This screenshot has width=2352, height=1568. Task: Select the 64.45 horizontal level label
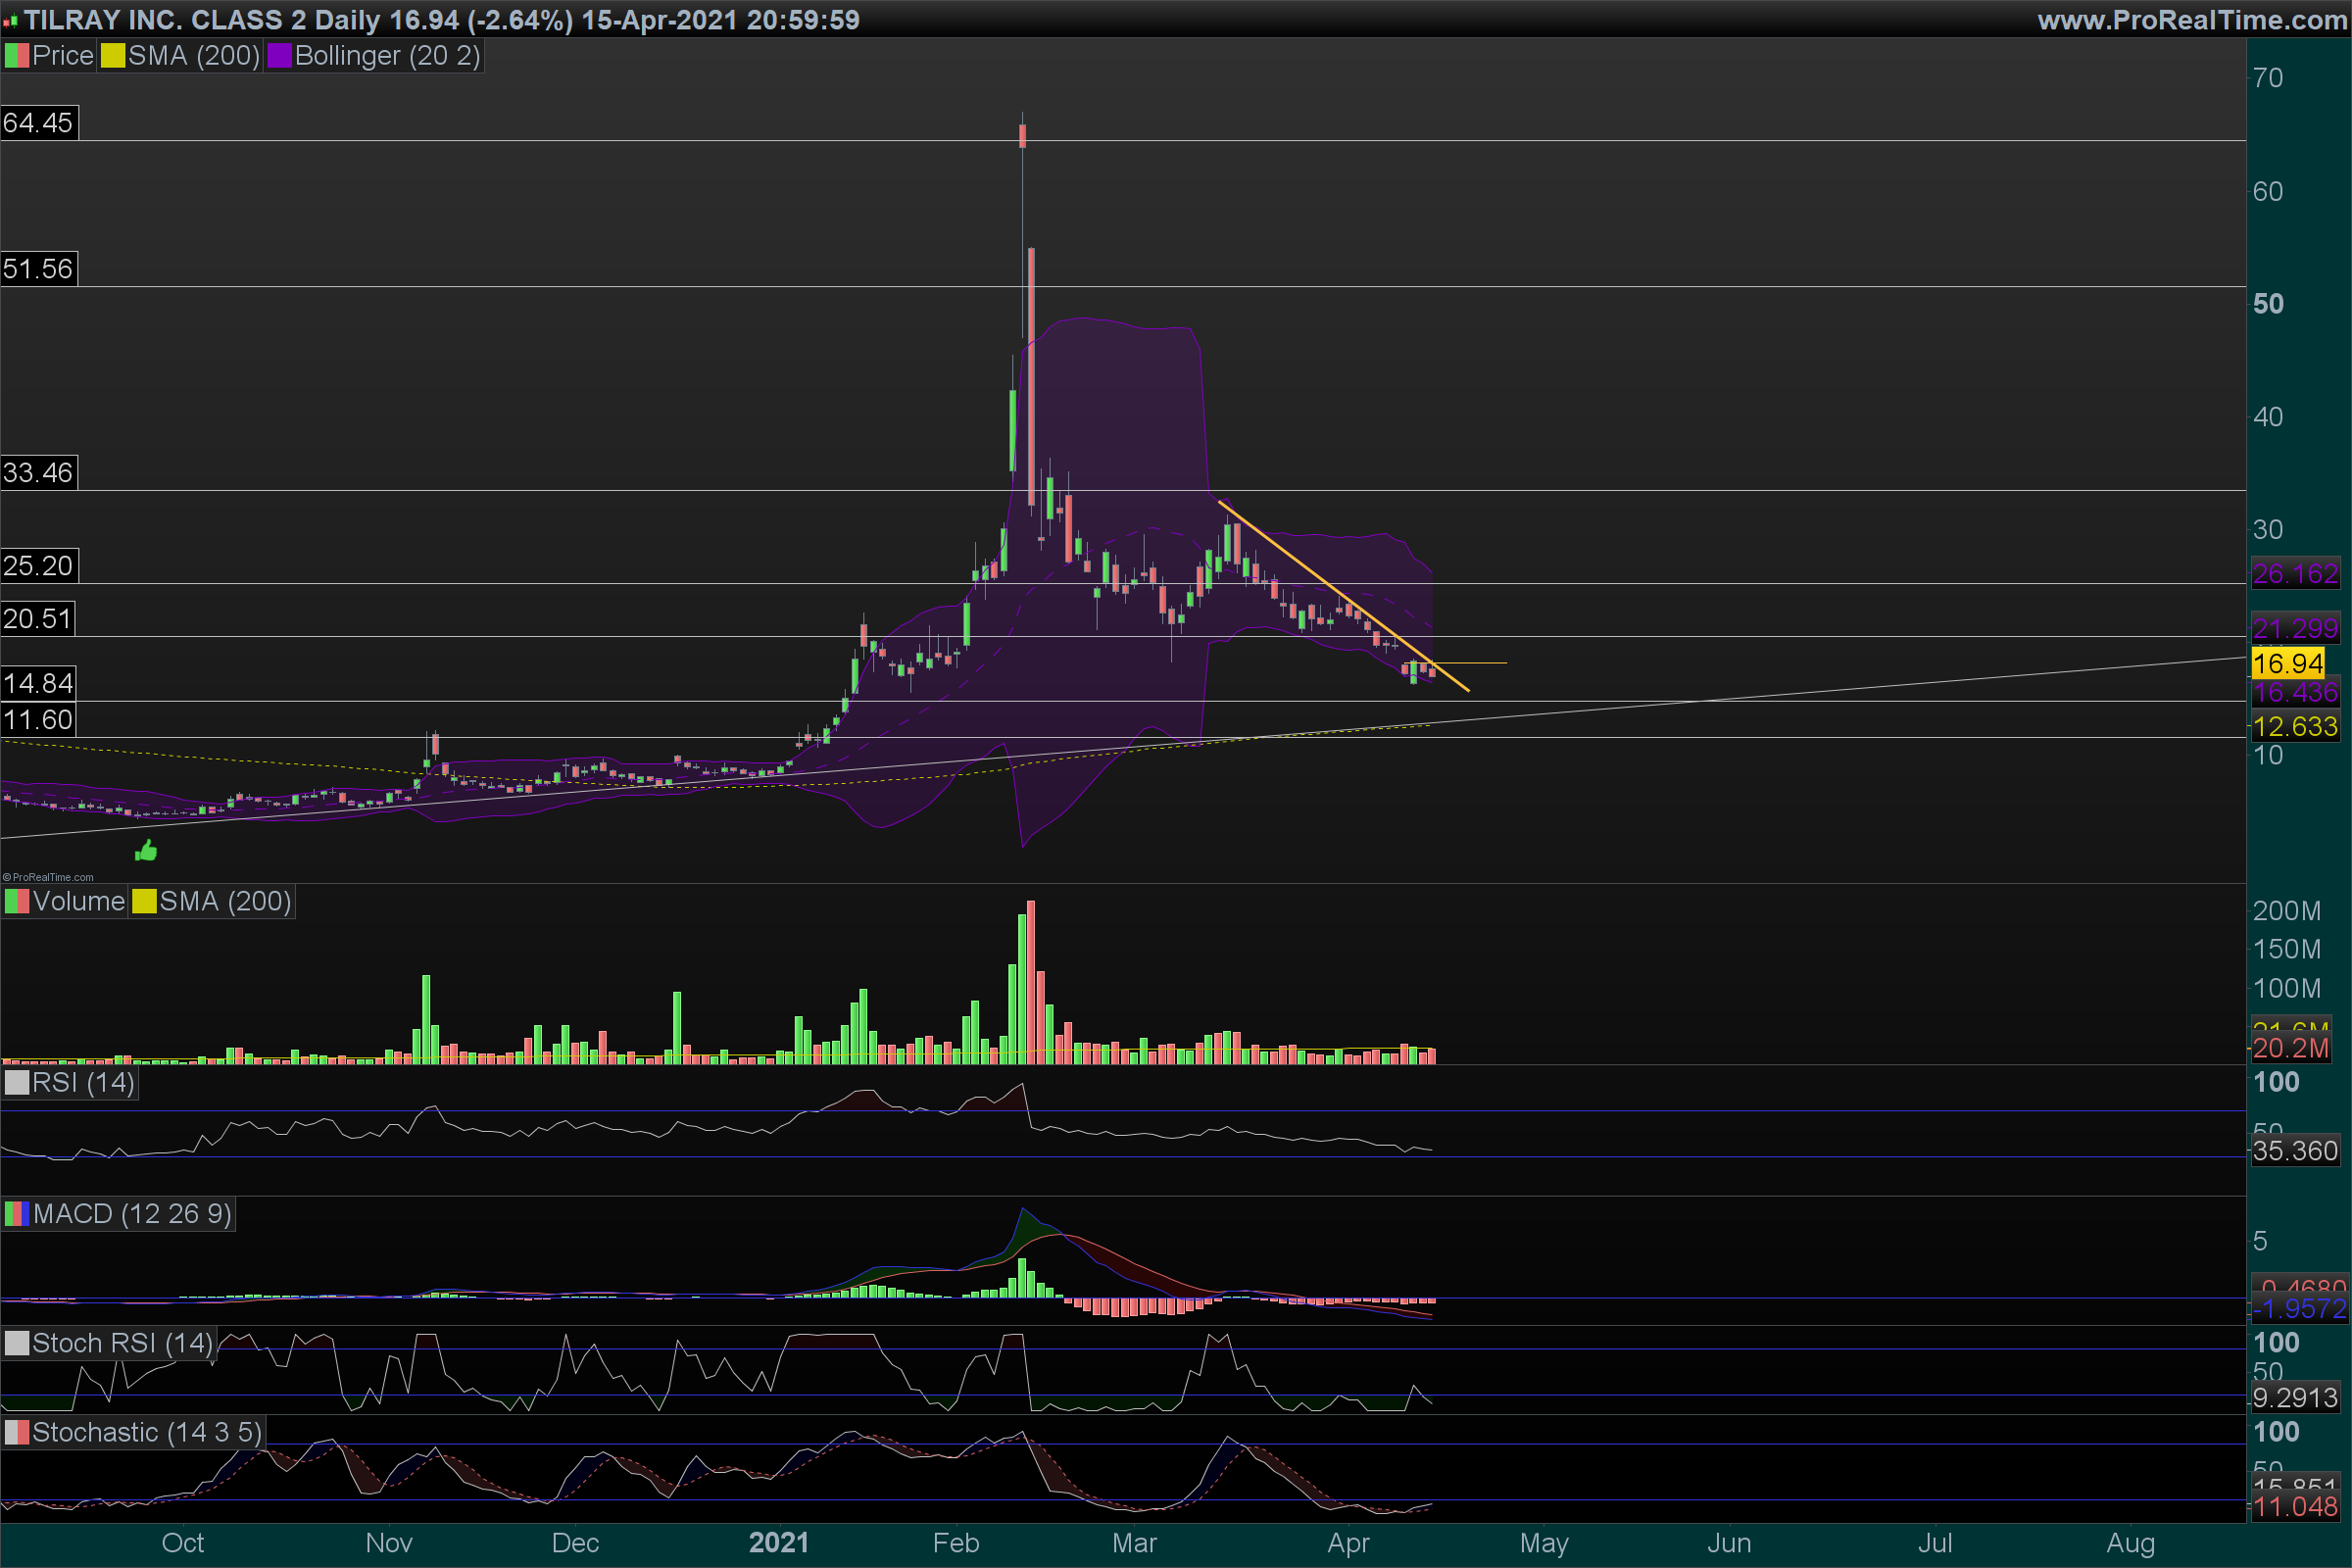coord(38,123)
